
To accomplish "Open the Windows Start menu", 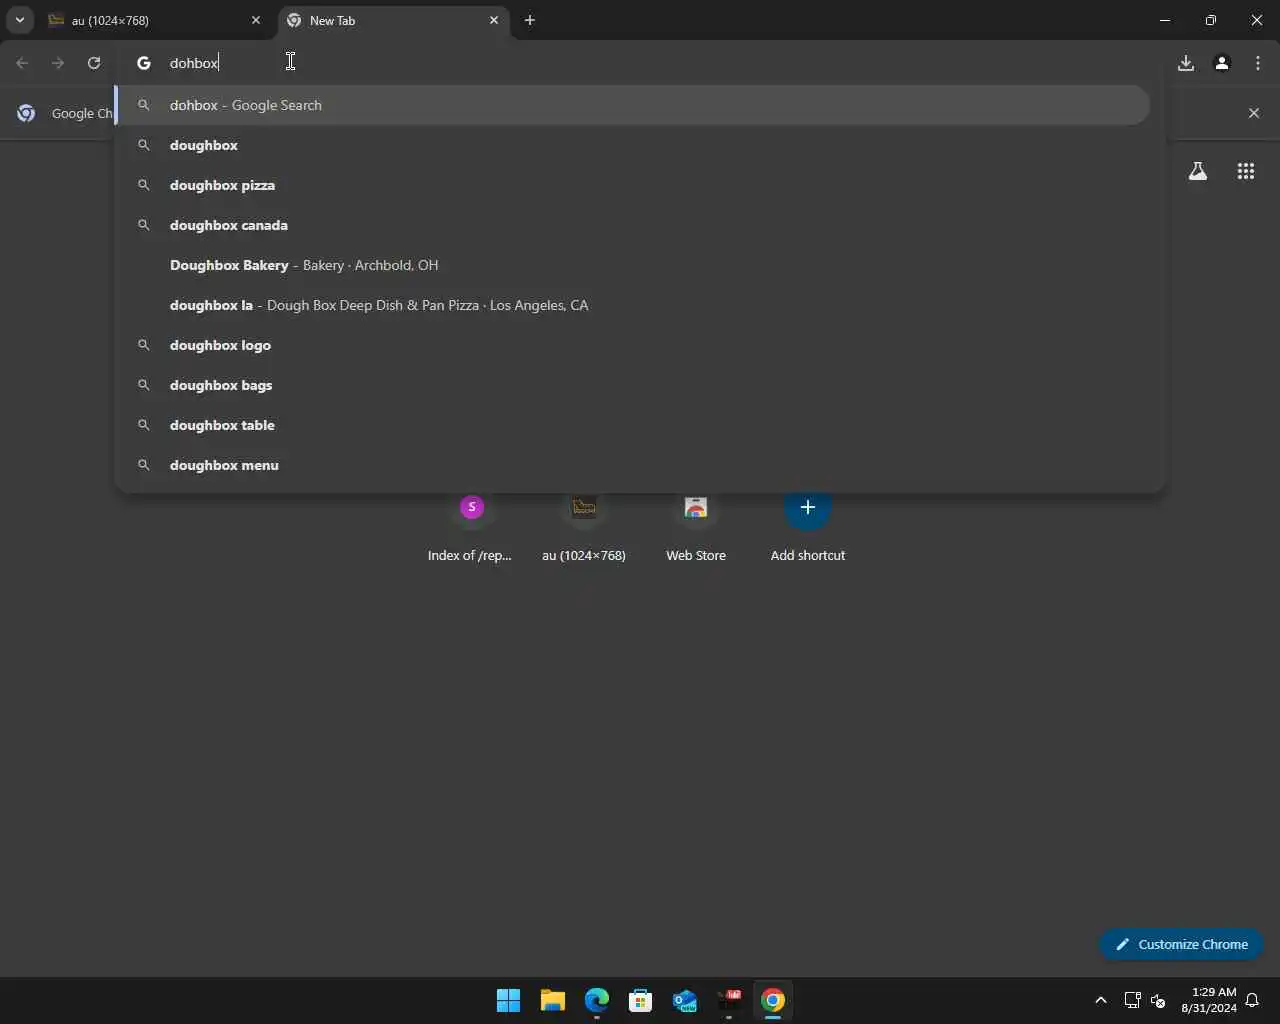I will point(509,1000).
